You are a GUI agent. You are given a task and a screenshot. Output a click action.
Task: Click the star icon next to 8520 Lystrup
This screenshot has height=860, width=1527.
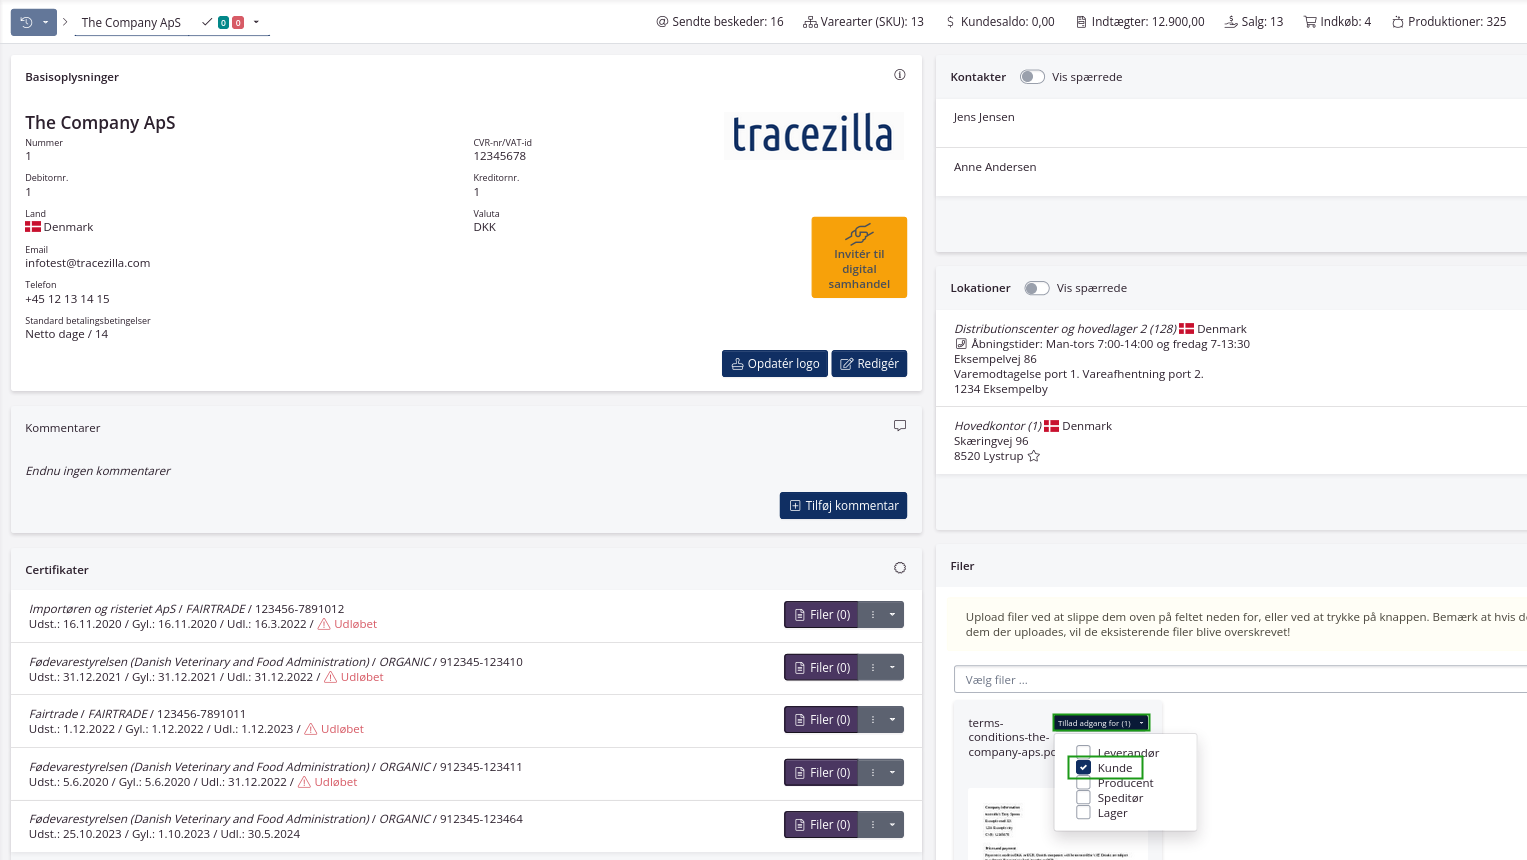[x=1034, y=456]
